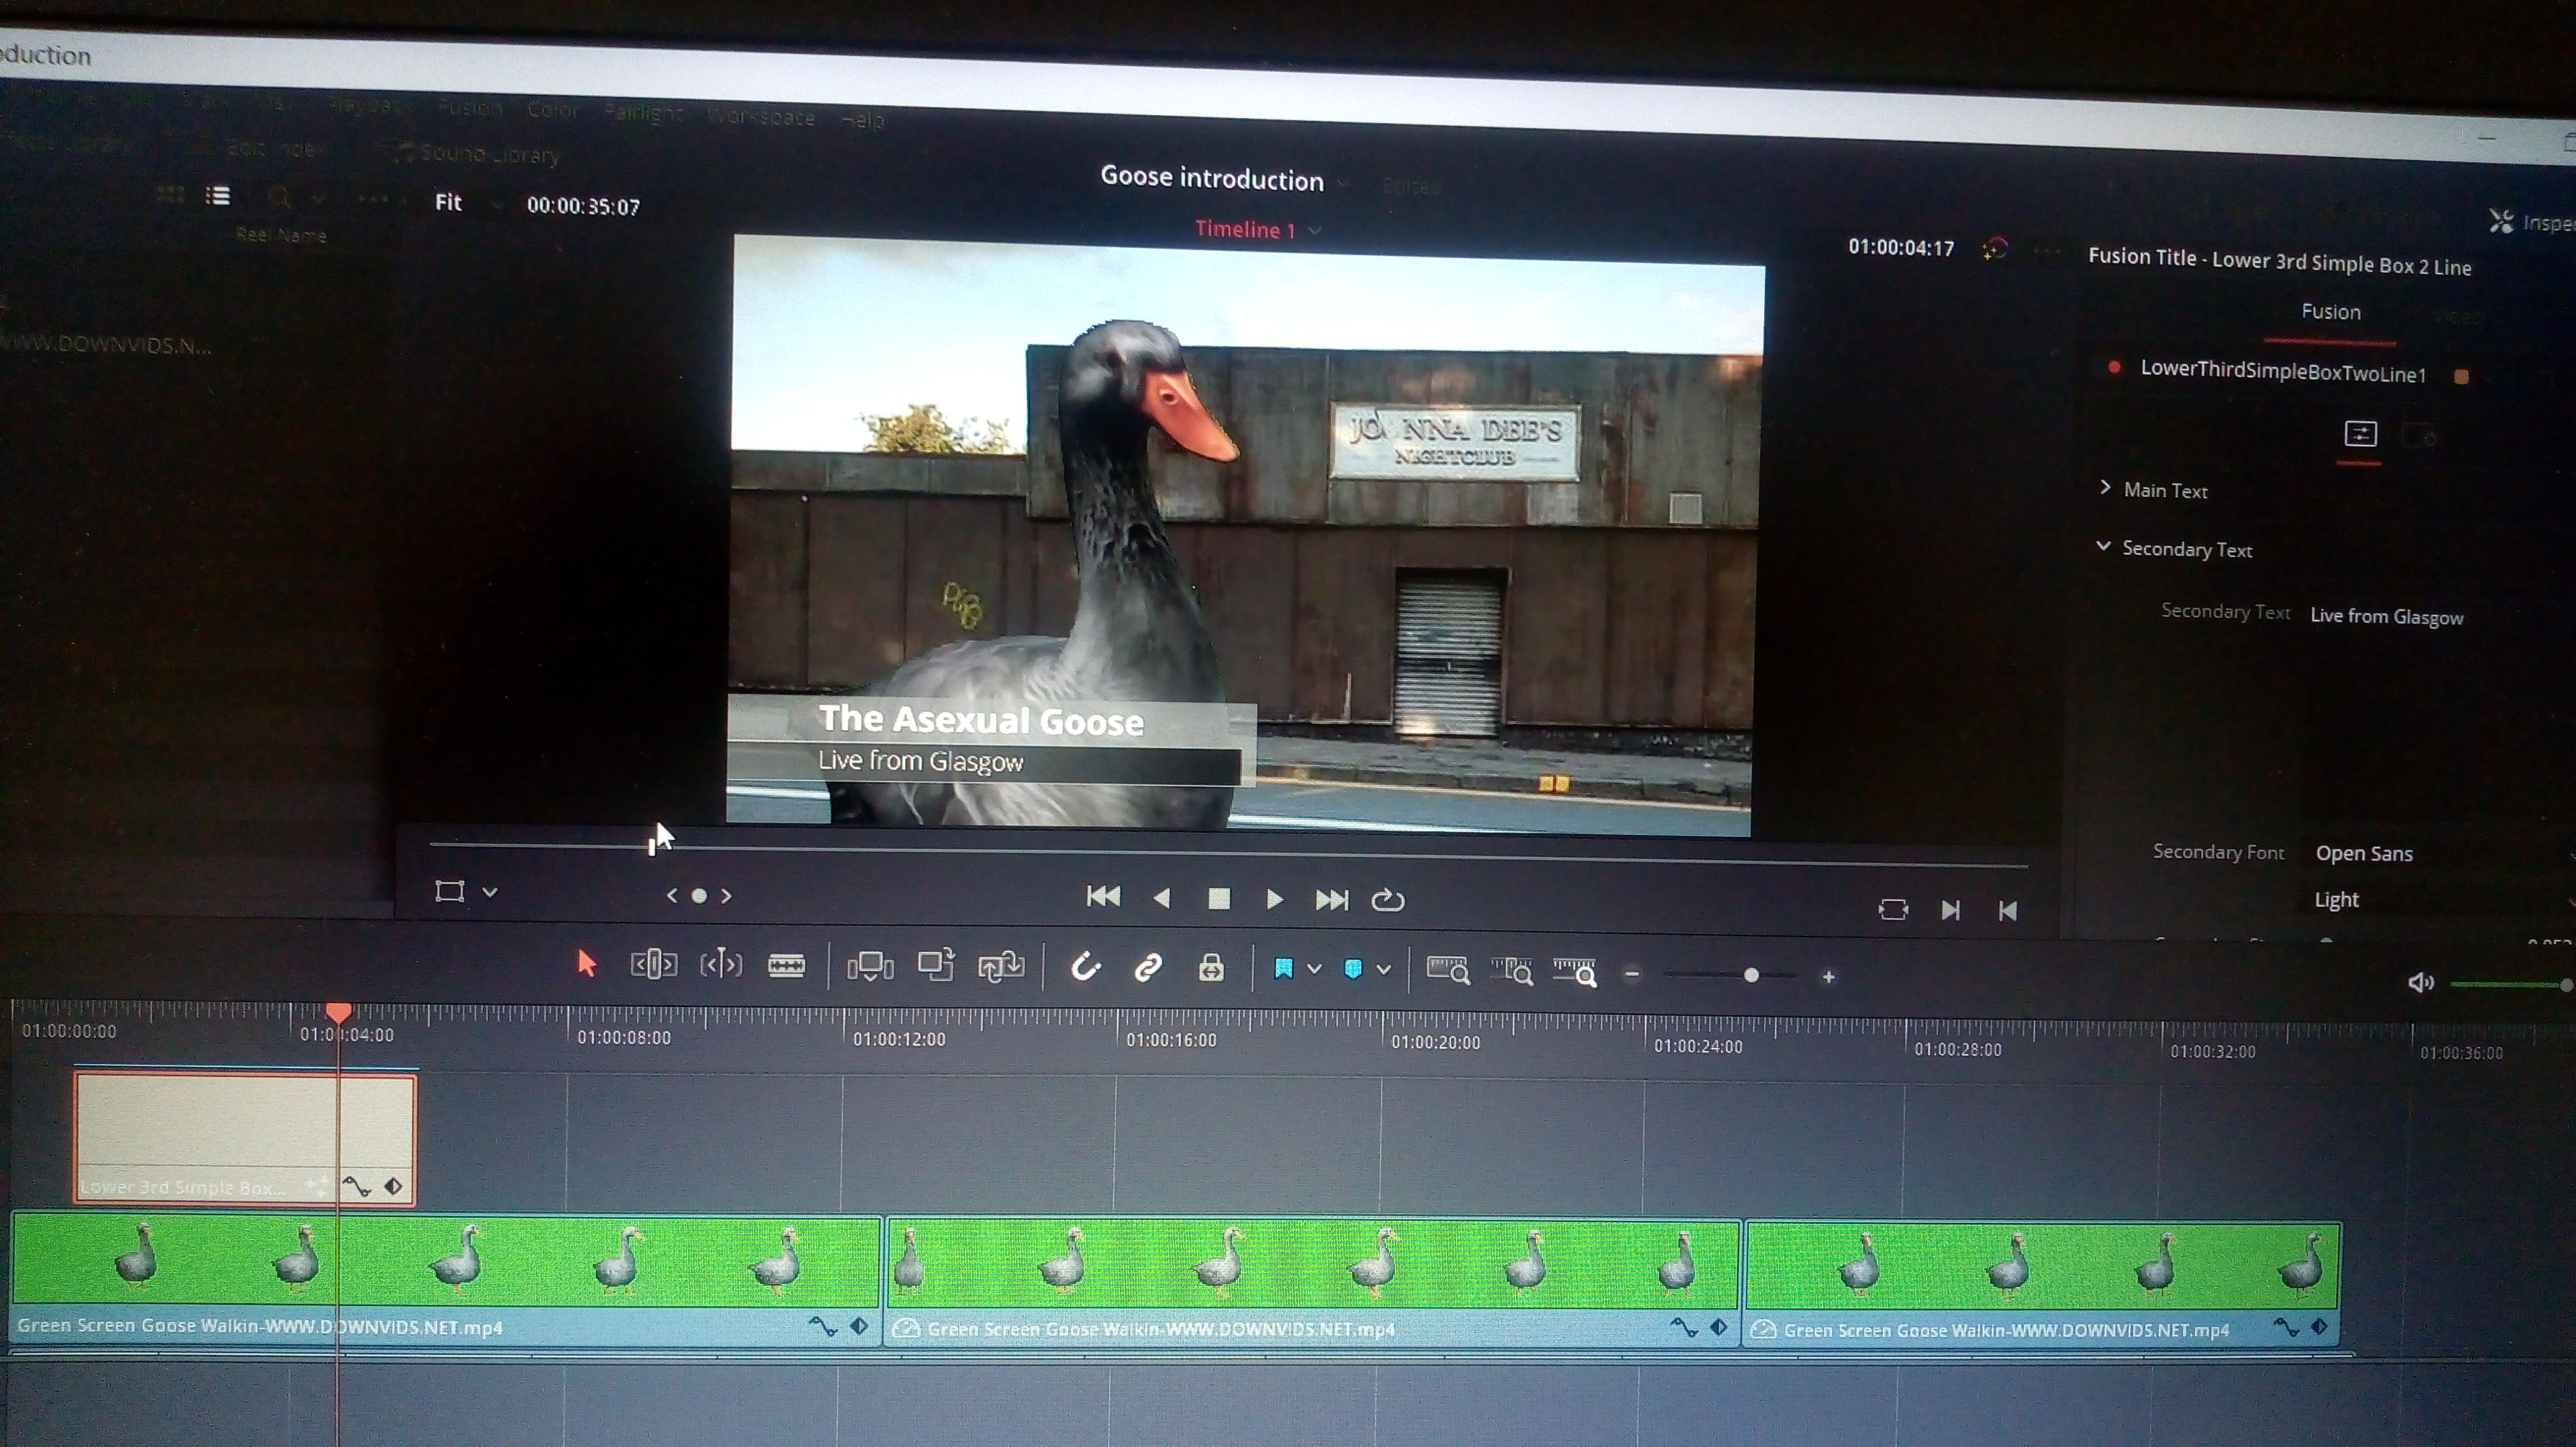2576x1447 pixels.
Task: Click the Replace Clip toolbar icon
Action: tap(1001, 967)
